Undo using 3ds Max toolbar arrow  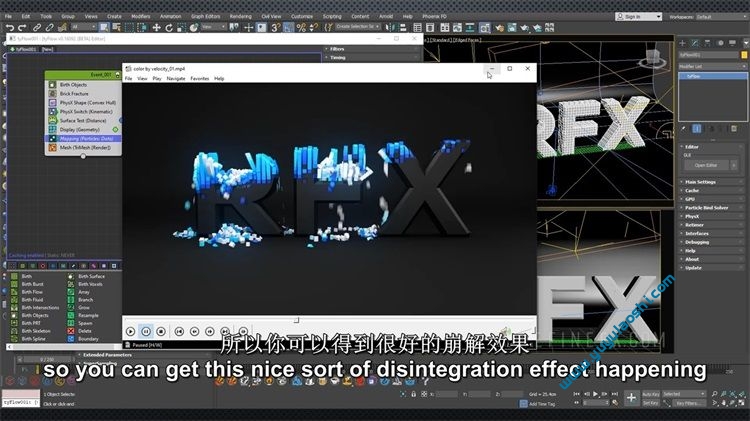10,28
